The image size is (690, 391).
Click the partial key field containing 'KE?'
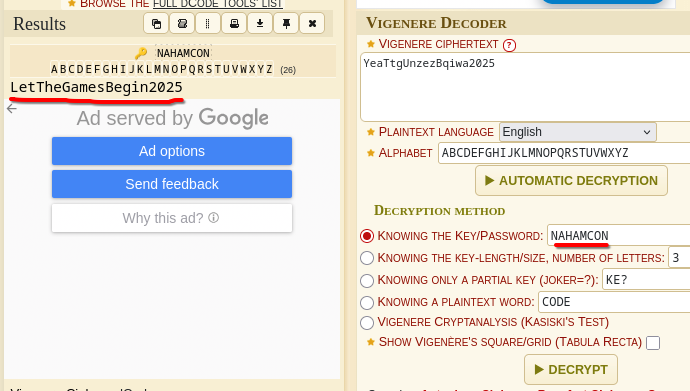[x=646, y=280]
